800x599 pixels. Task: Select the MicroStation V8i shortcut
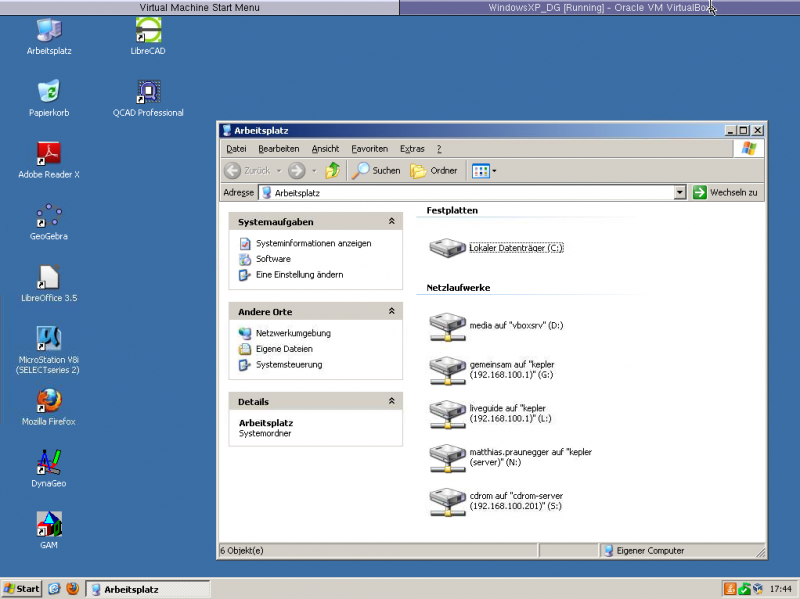(49, 350)
